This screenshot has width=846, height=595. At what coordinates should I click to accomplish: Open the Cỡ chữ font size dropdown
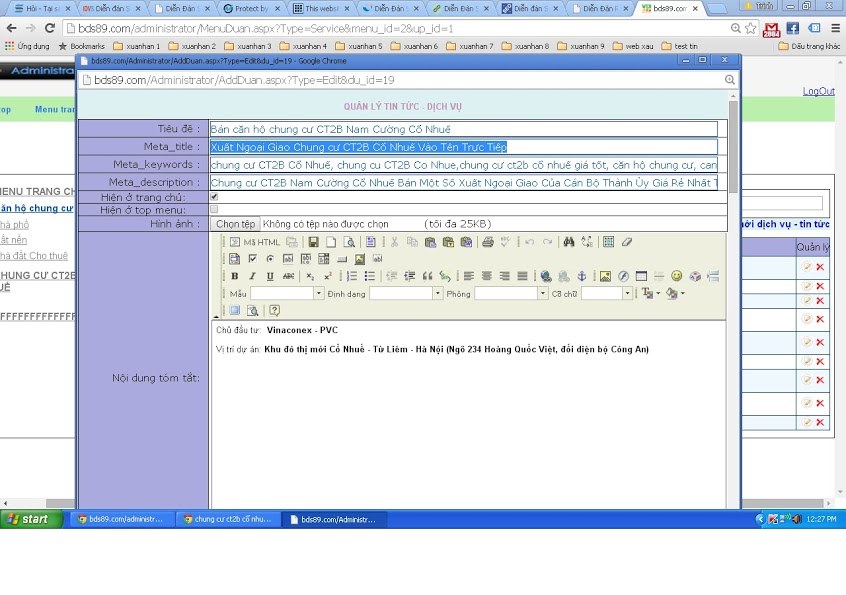click(x=627, y=293)
